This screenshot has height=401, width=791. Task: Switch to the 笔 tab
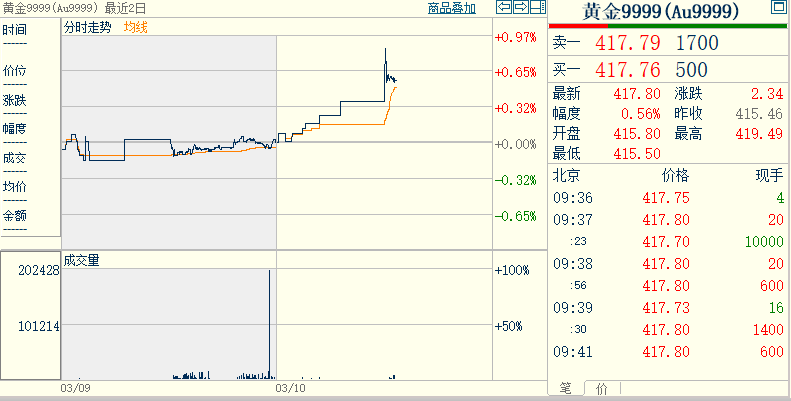[x=565, y=388]
